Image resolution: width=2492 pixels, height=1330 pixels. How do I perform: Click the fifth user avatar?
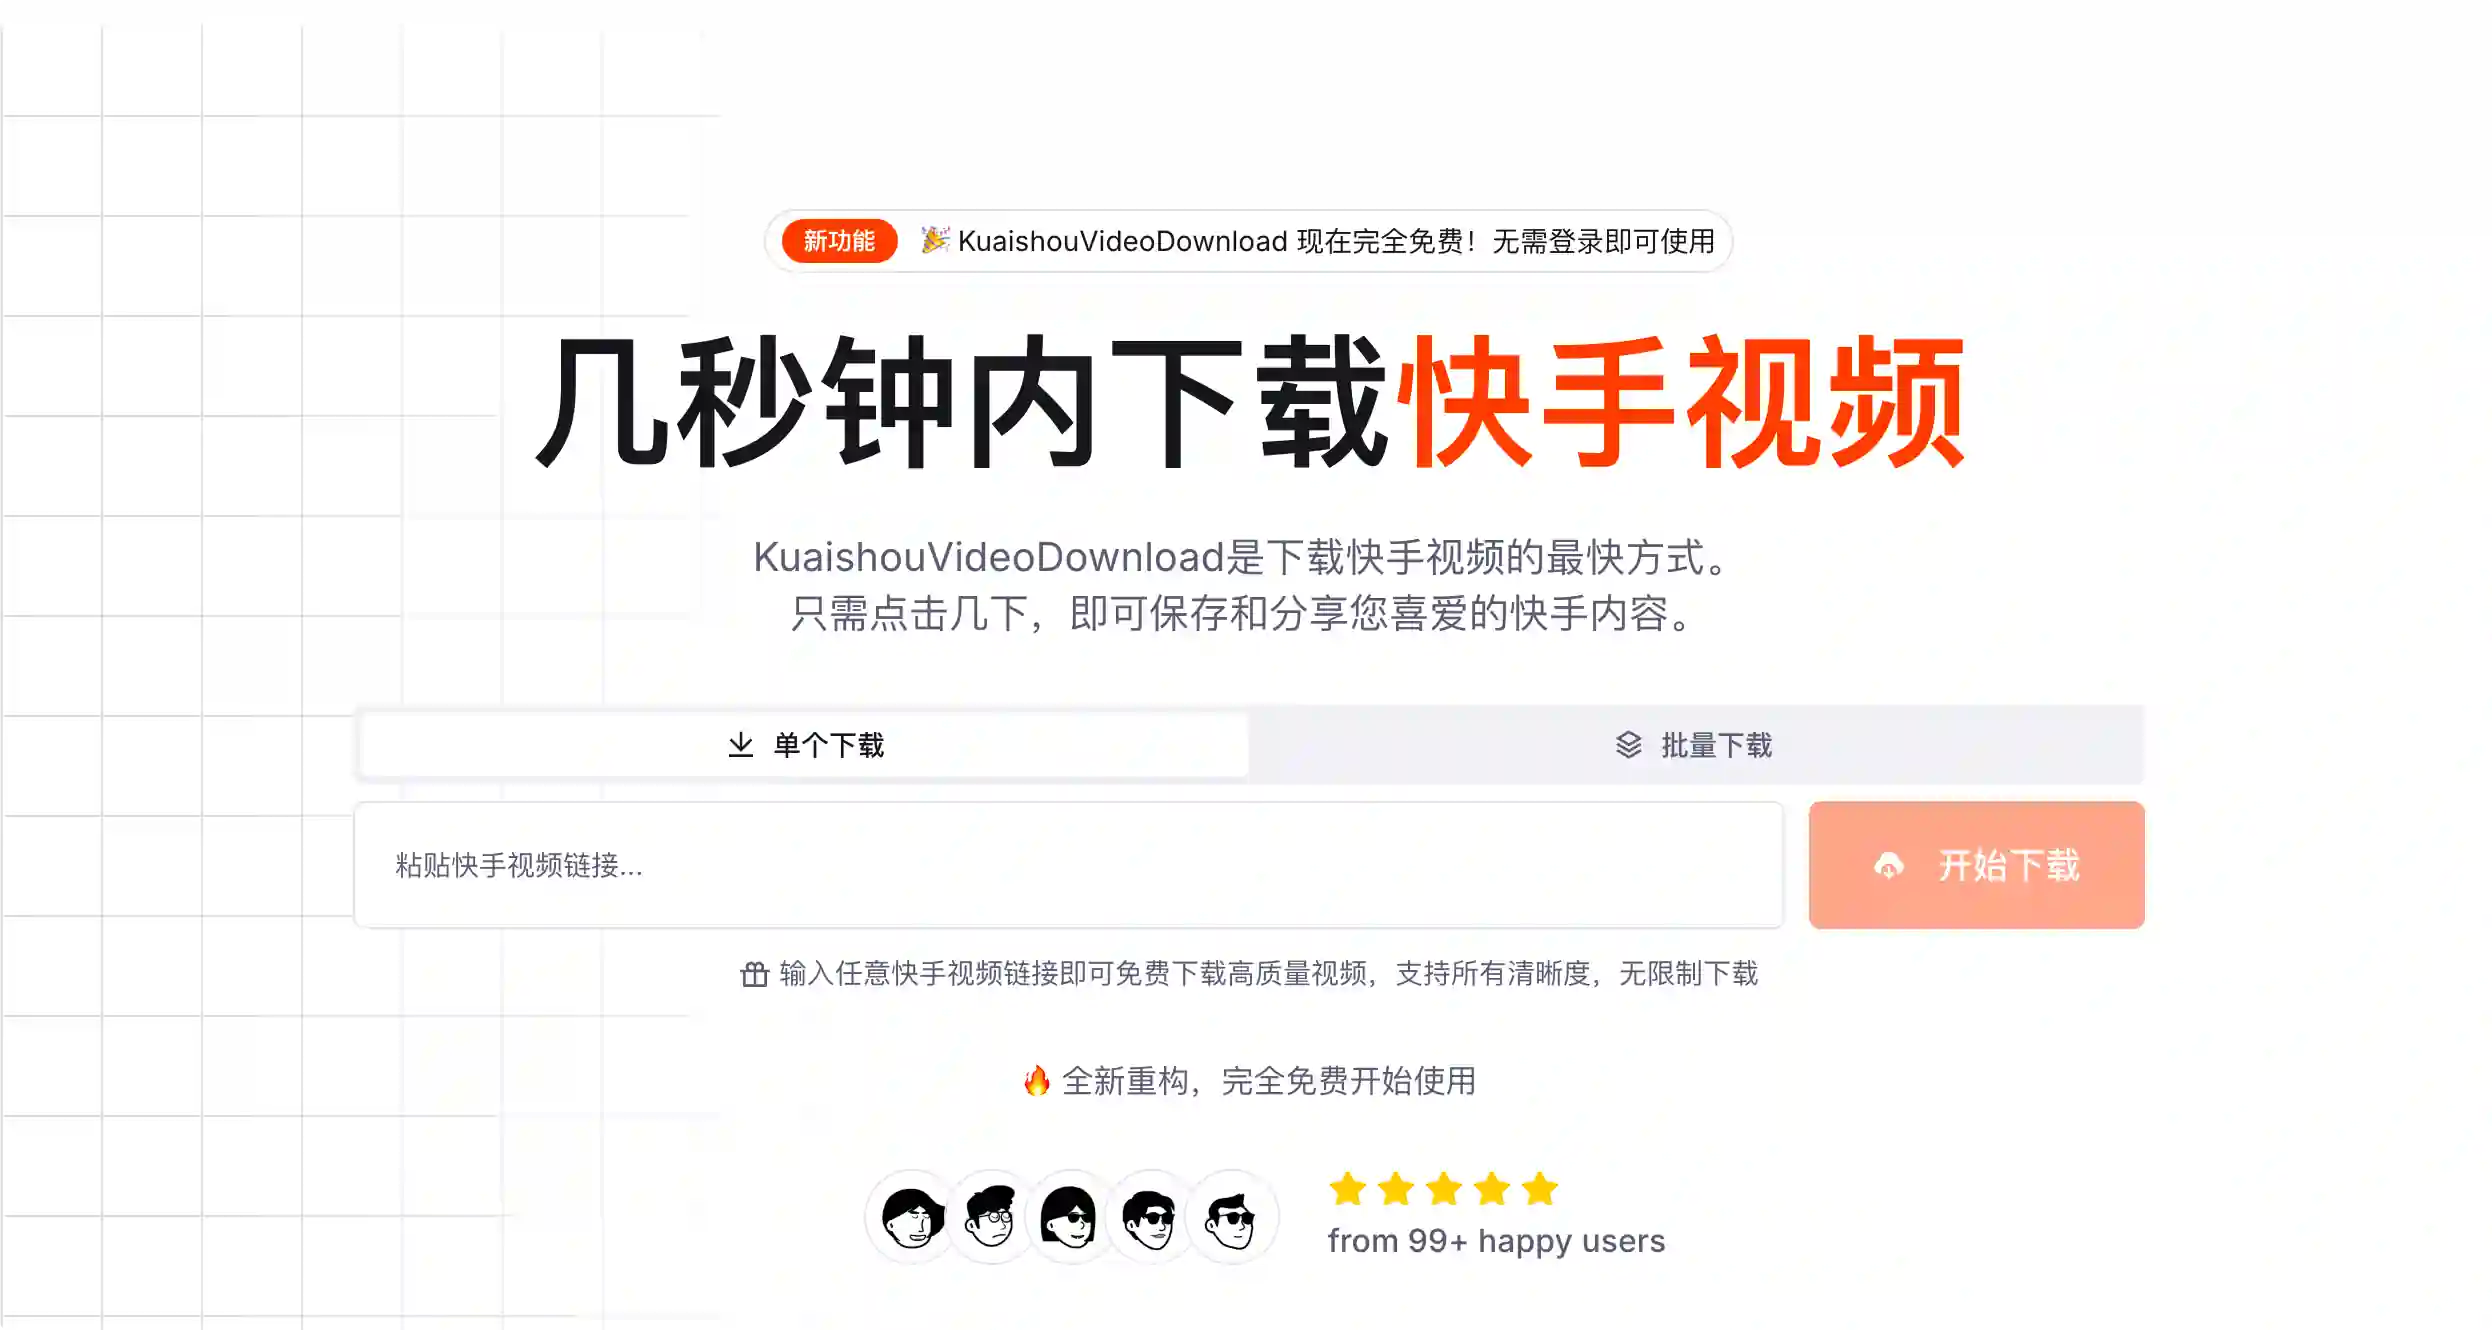coord(1231,1217)
